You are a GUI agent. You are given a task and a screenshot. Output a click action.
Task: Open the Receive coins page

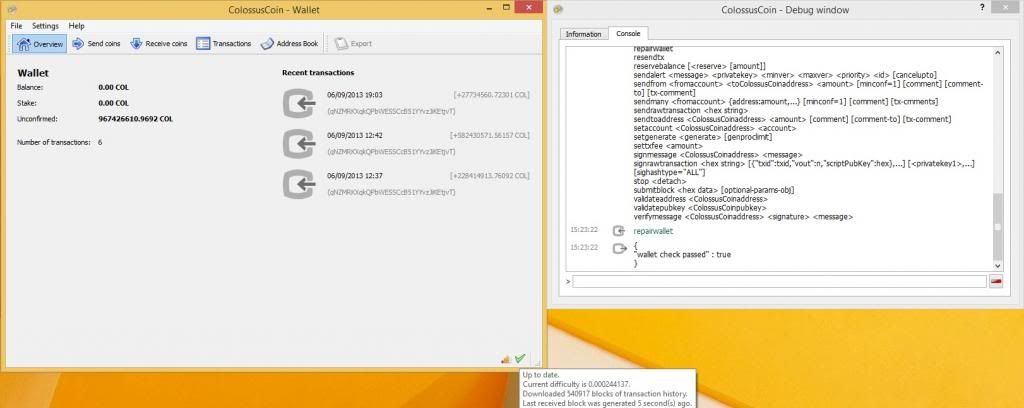159,44
